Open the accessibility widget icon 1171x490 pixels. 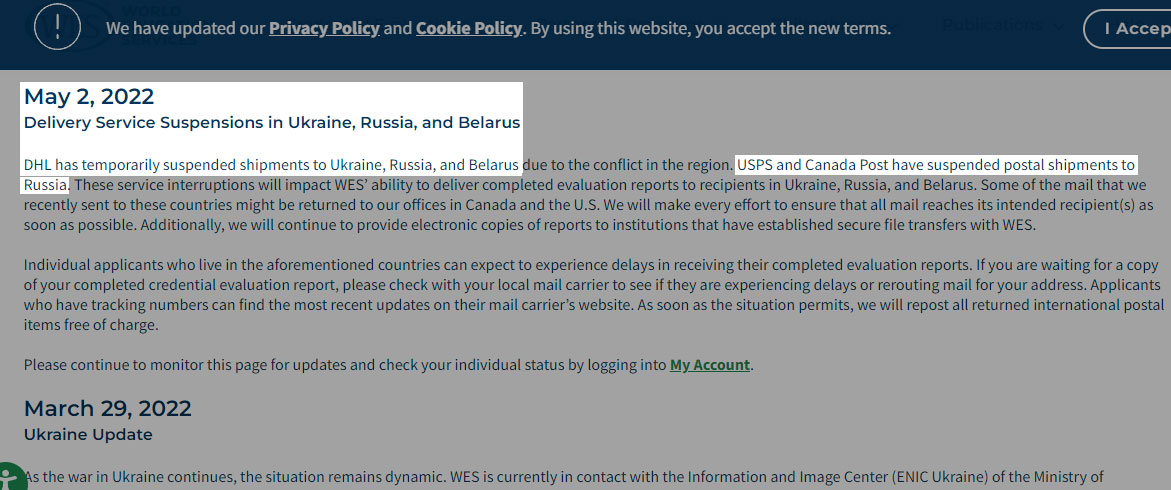coord(7,478)
